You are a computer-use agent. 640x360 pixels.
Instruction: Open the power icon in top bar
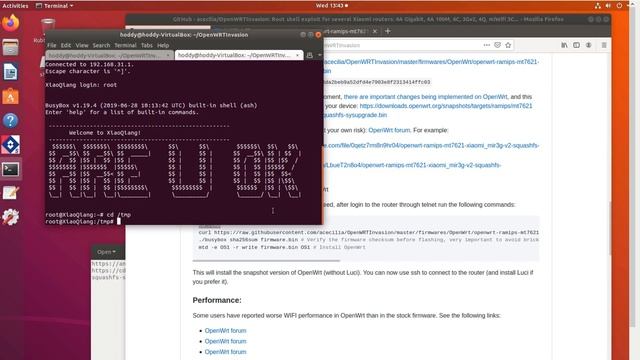[x=619, y=6]
